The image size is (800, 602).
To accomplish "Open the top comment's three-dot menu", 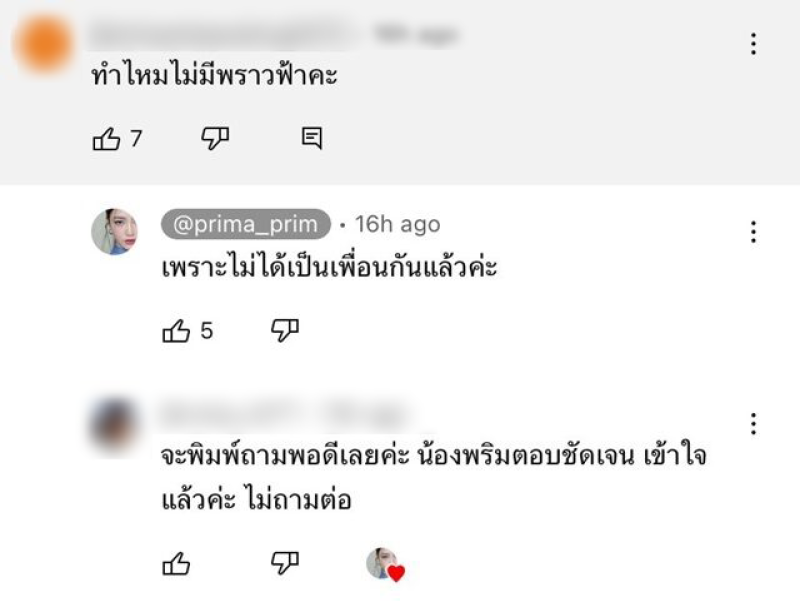I will pos(753,44).
